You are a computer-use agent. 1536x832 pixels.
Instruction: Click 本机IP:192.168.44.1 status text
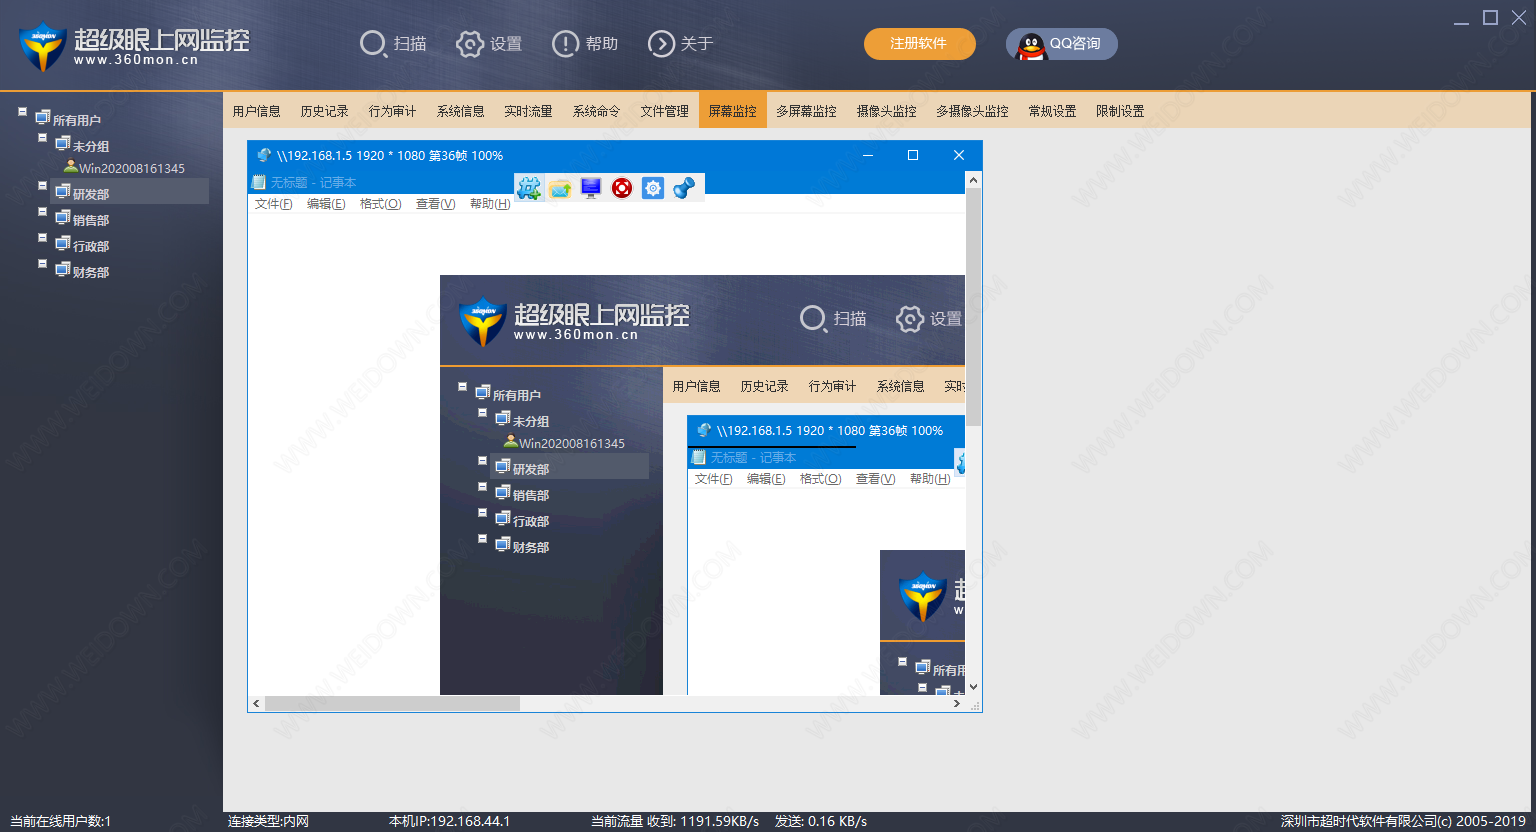pyautogui.click(x=450, y=821)
